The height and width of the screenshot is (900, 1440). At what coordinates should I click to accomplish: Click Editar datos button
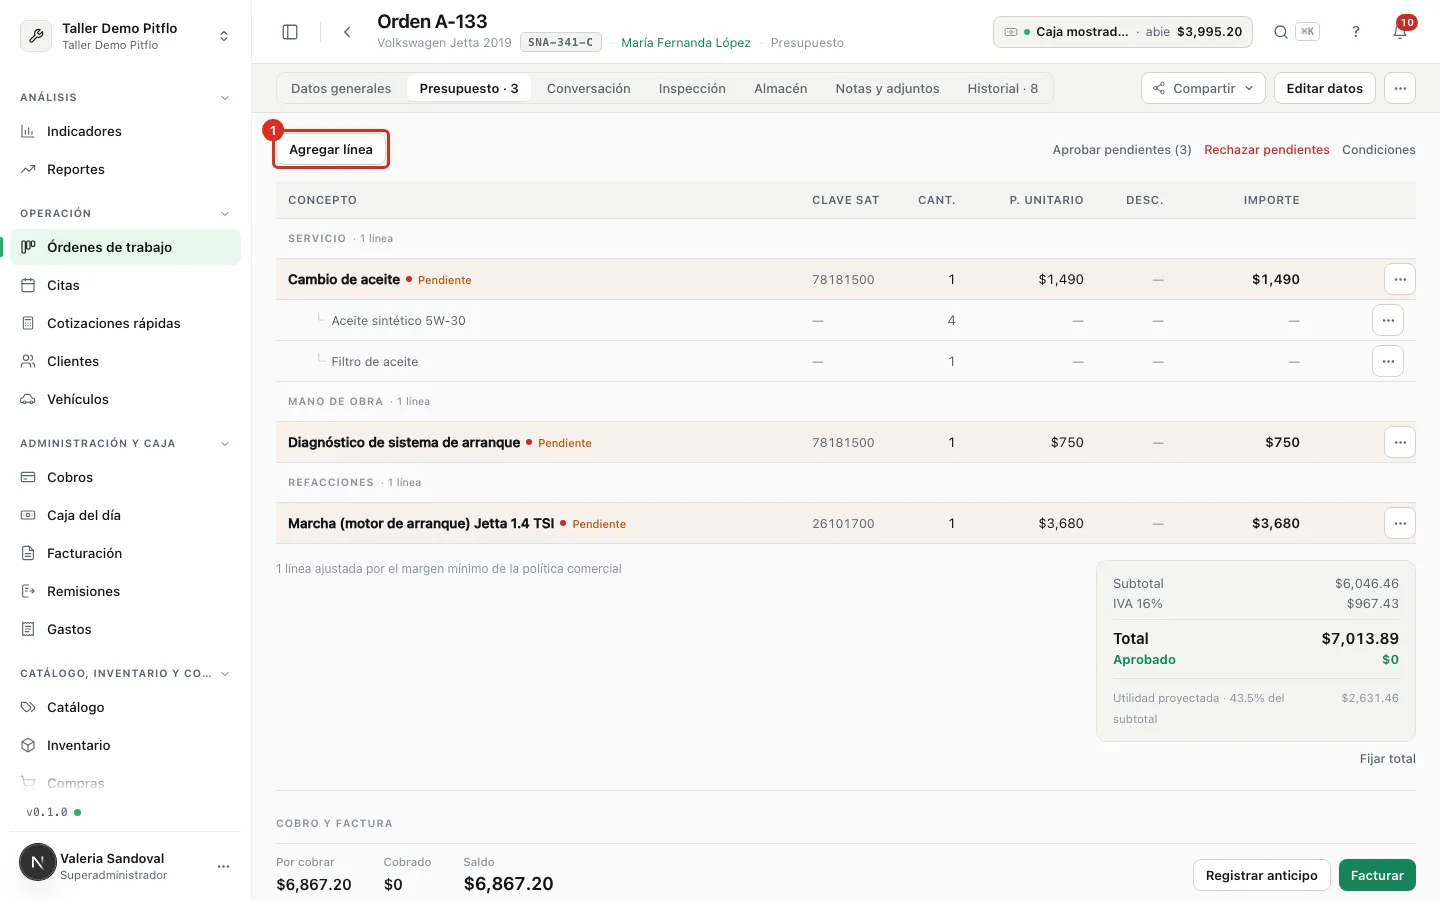pos(1324,88)
